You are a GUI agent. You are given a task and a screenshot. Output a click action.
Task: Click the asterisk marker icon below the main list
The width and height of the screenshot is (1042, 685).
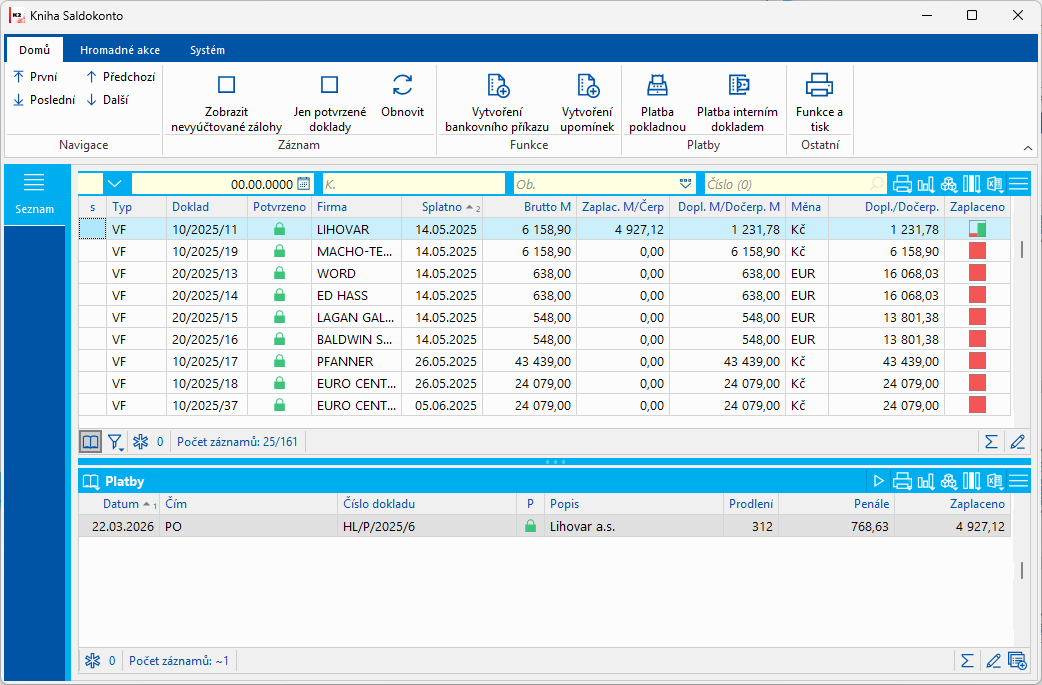click(140, 442)
